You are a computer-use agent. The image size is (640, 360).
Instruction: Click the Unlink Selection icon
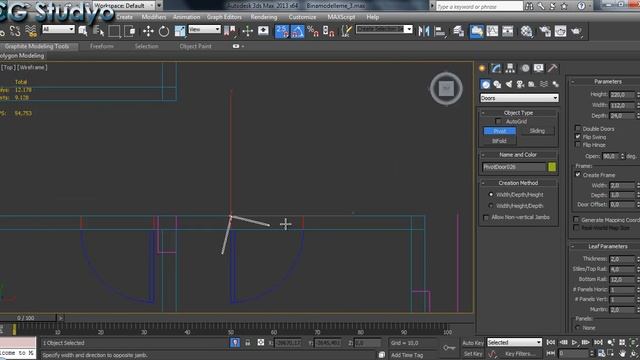[x=15, y=31]
